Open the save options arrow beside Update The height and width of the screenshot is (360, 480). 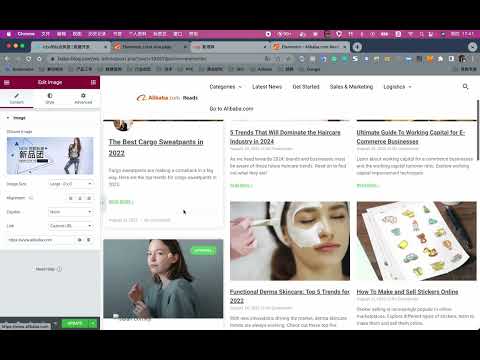coord(93,323)
